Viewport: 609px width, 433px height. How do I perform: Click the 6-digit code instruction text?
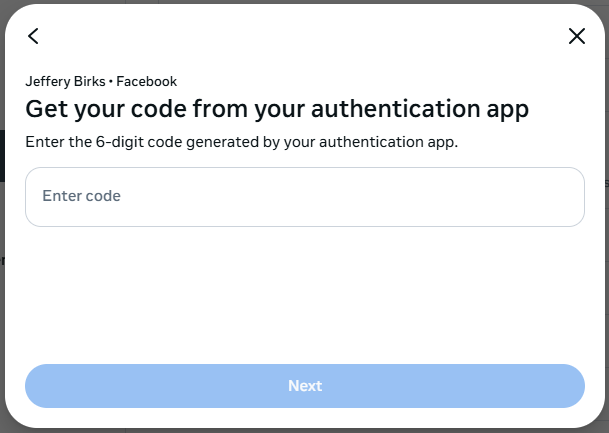tap(241, 142)
